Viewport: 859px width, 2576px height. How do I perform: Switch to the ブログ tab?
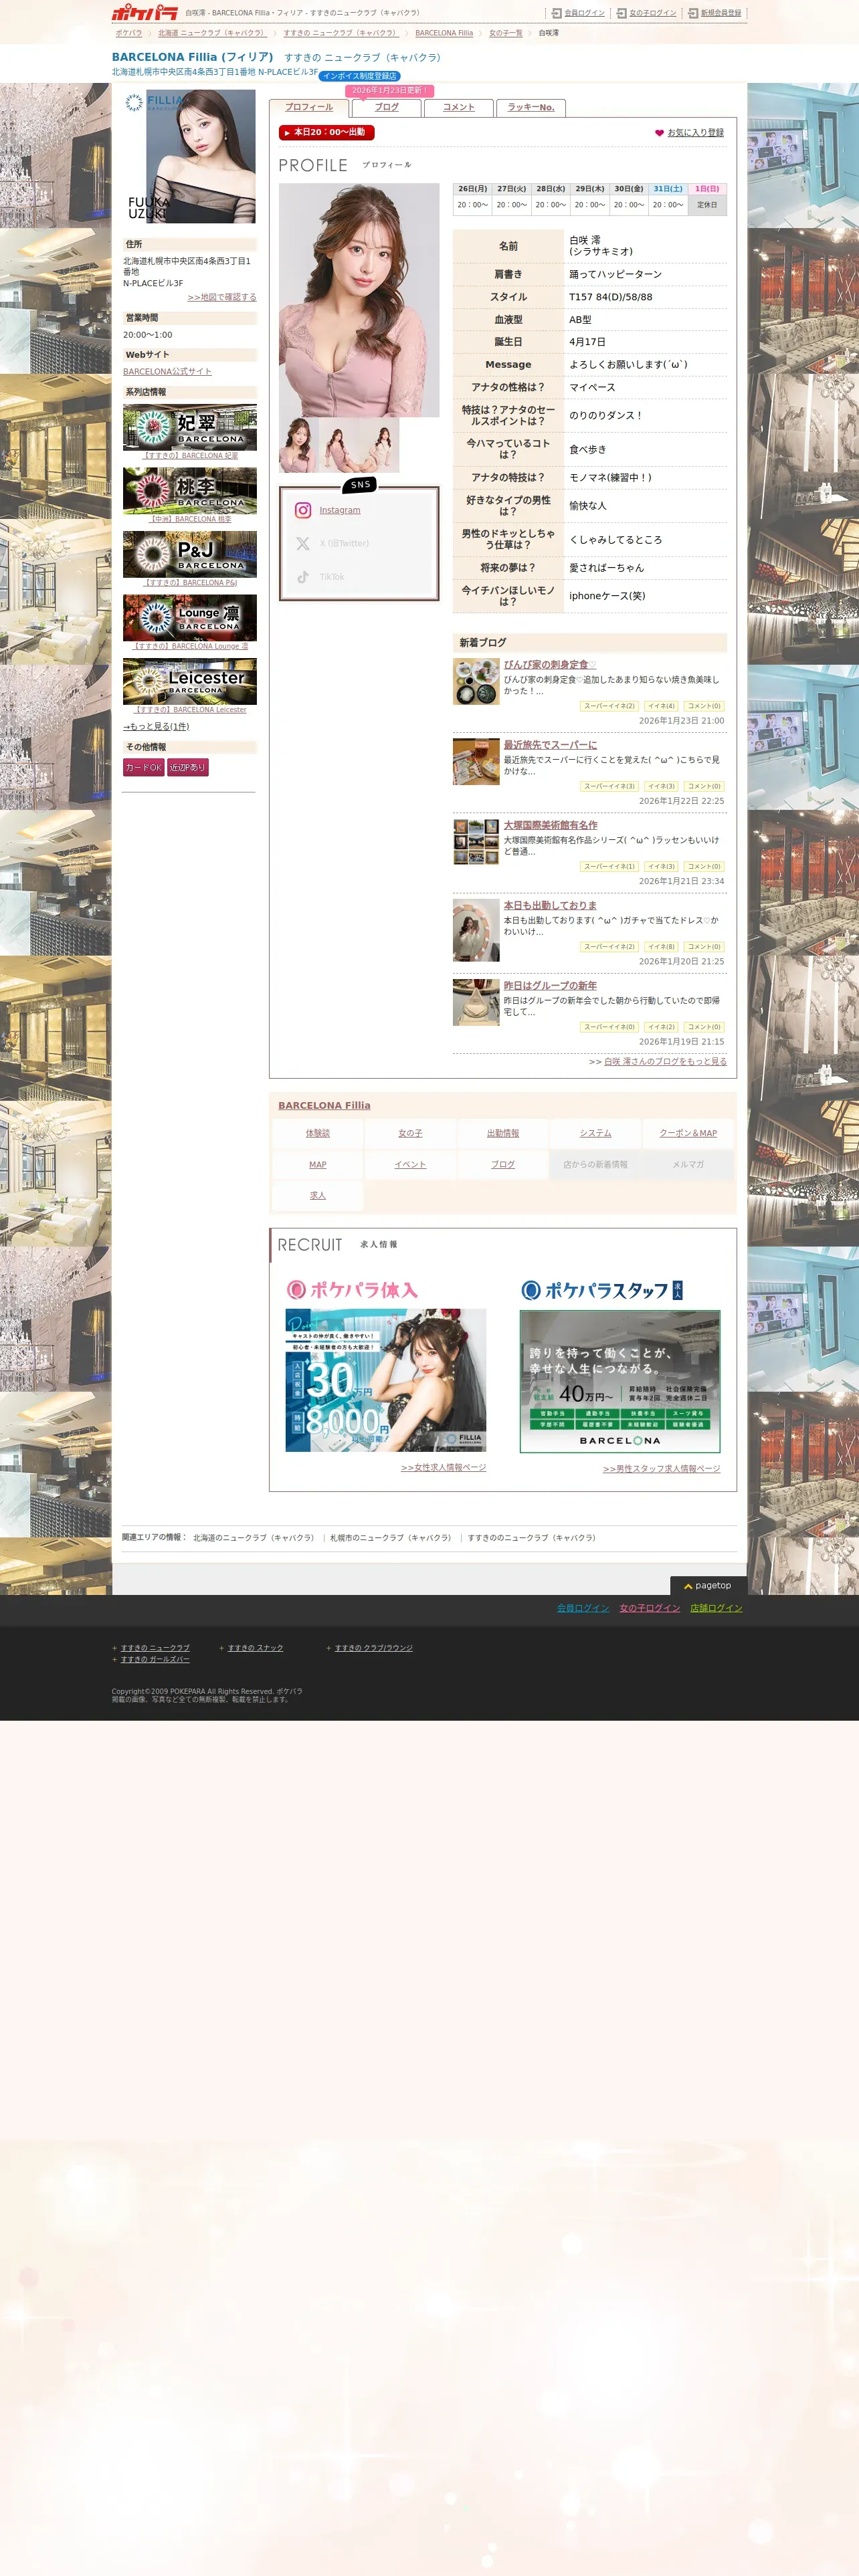pyautogui.click(x=387, y=107)
